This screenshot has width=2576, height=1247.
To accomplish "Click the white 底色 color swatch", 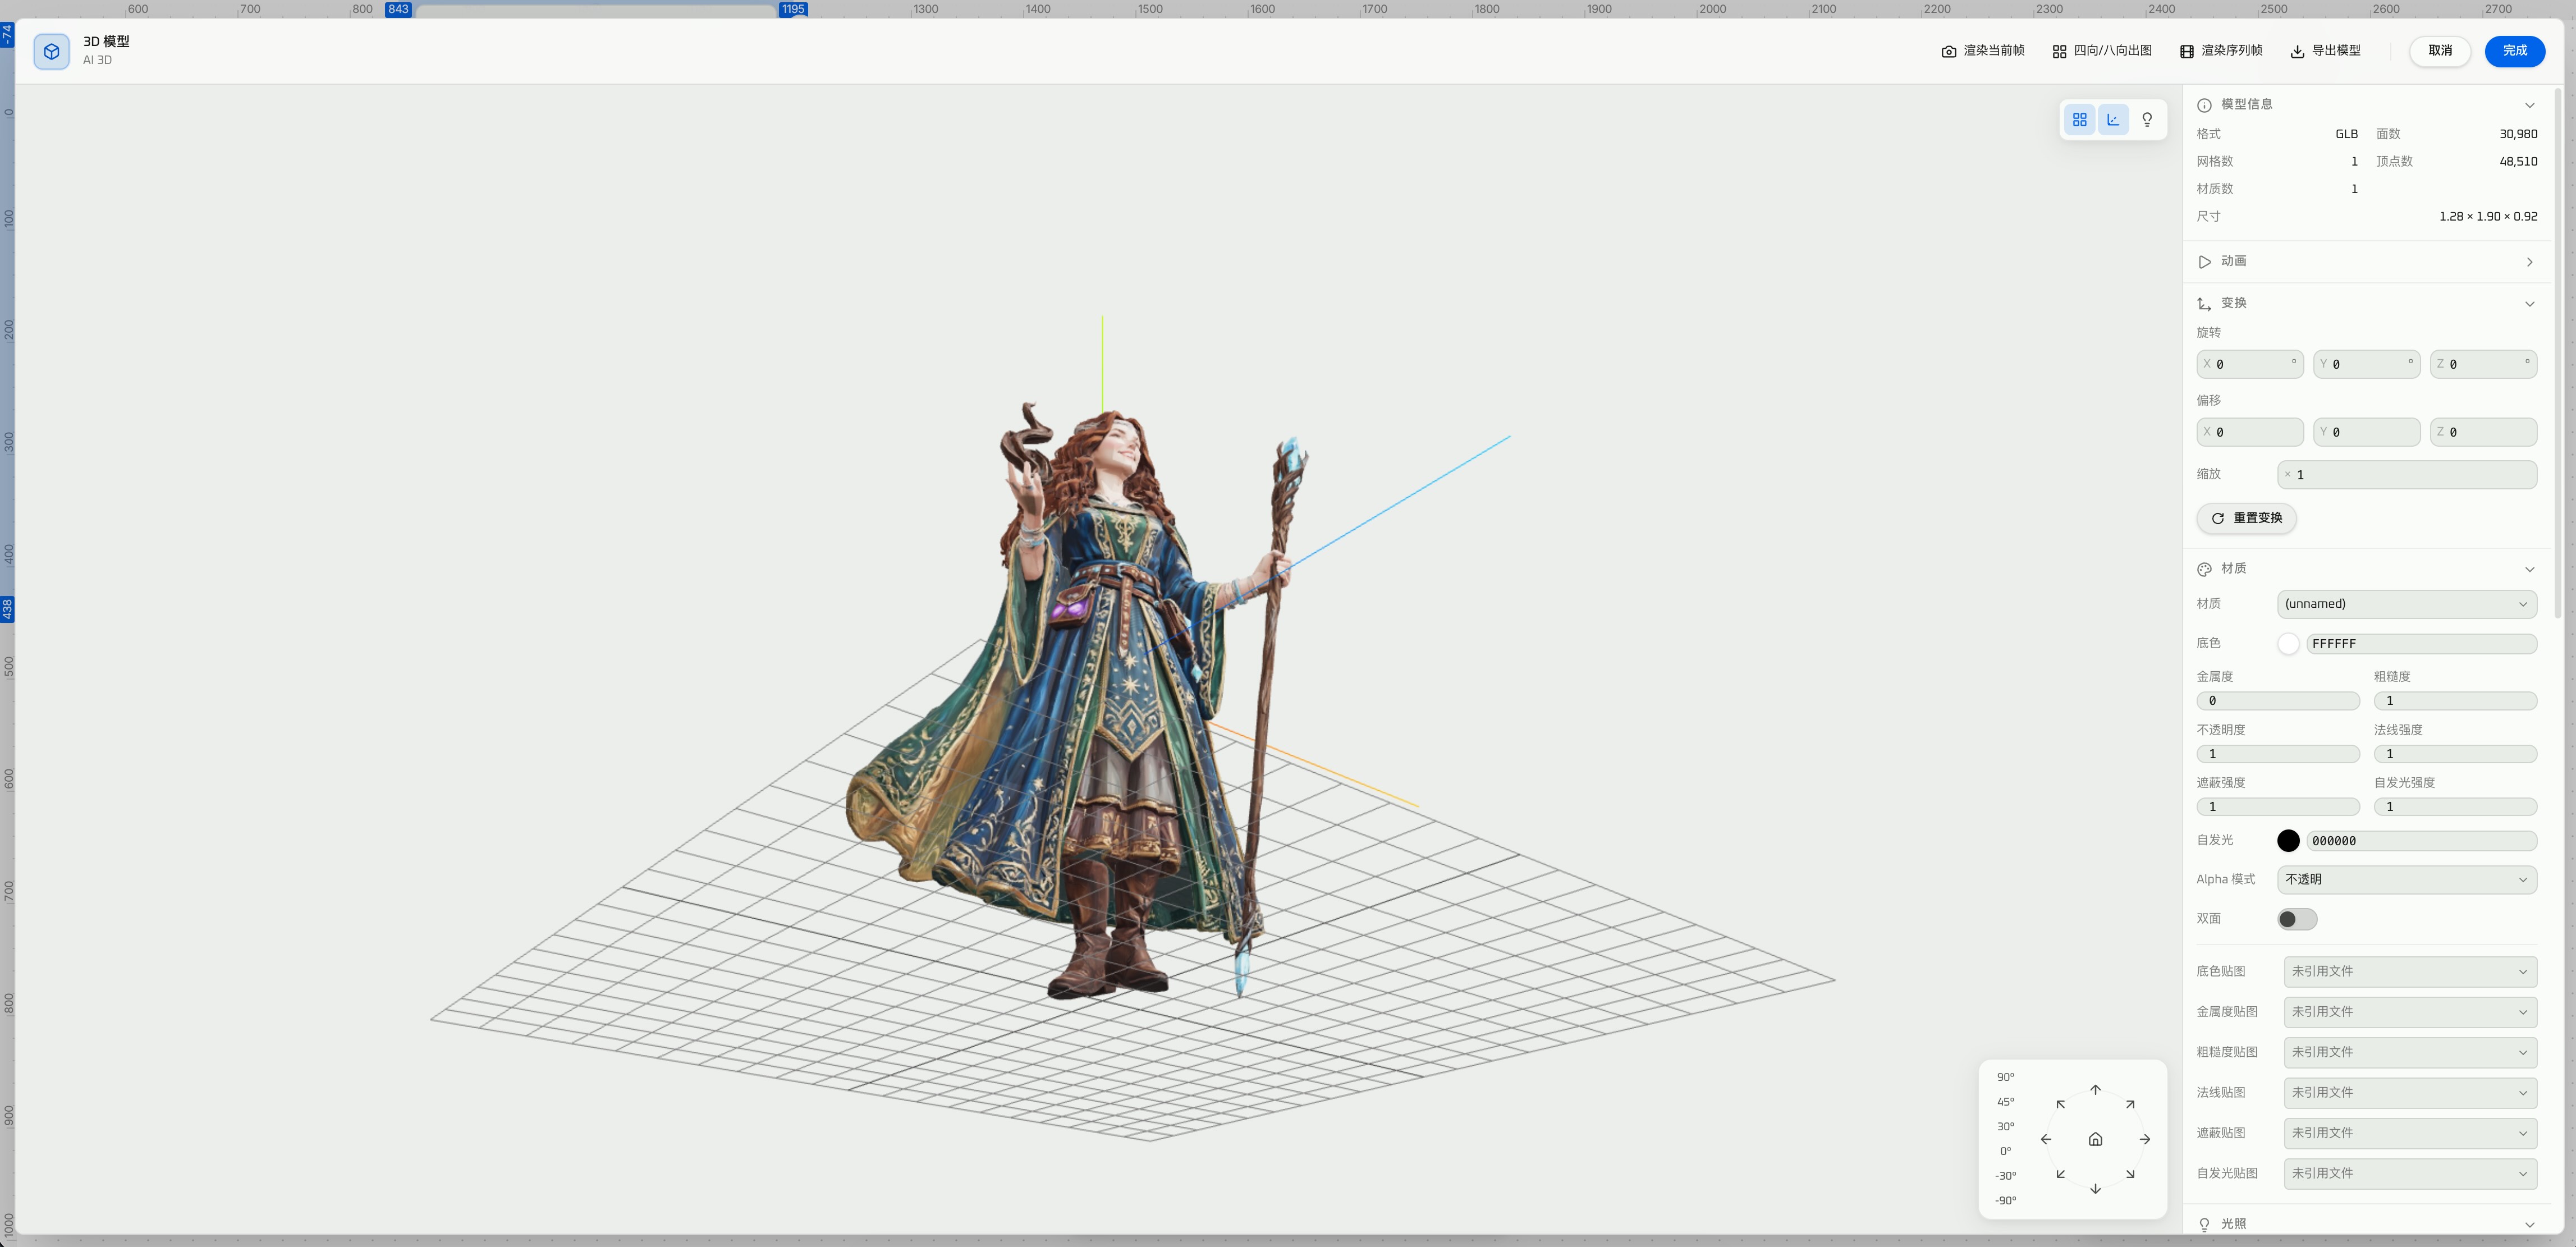I will click(2288, 644).
